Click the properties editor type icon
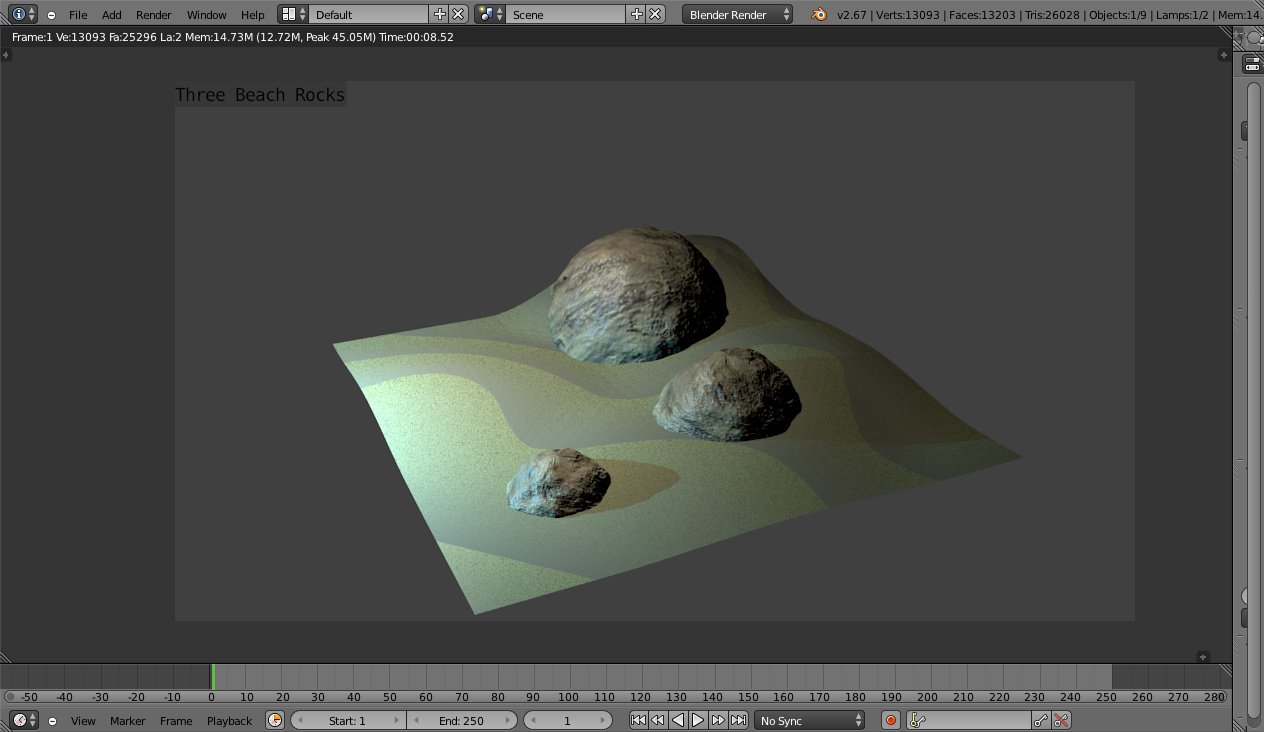 (1252, 64)
